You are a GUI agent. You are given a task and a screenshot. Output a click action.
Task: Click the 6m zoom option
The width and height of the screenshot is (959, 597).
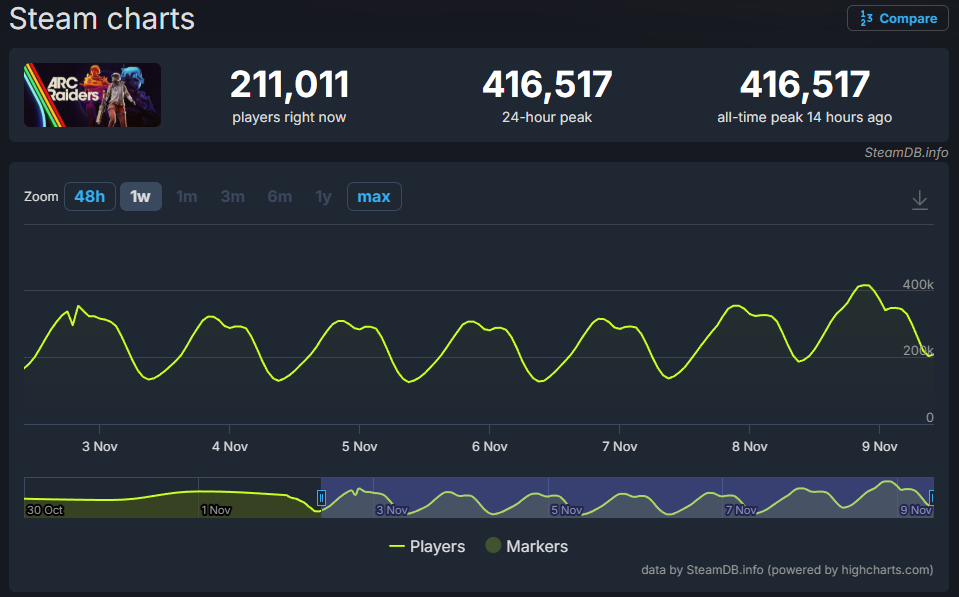coord(280,196)
